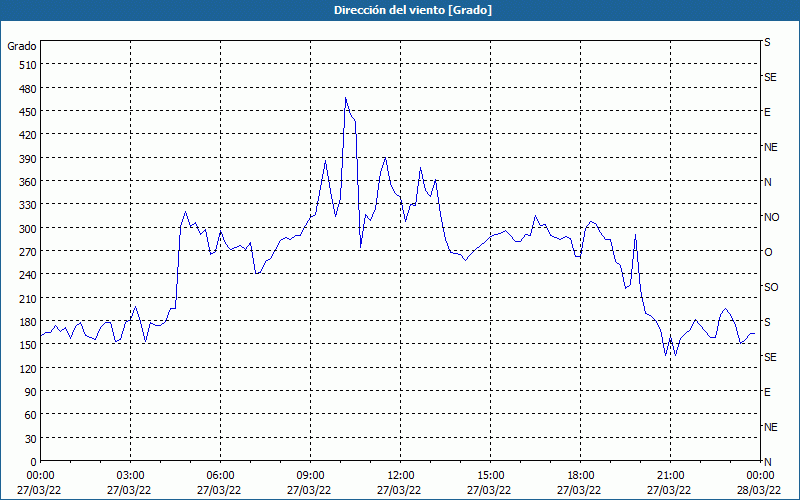Select the 'Grado' y-axis unit label
Viewport: 800px width, 500px height.
22,46
